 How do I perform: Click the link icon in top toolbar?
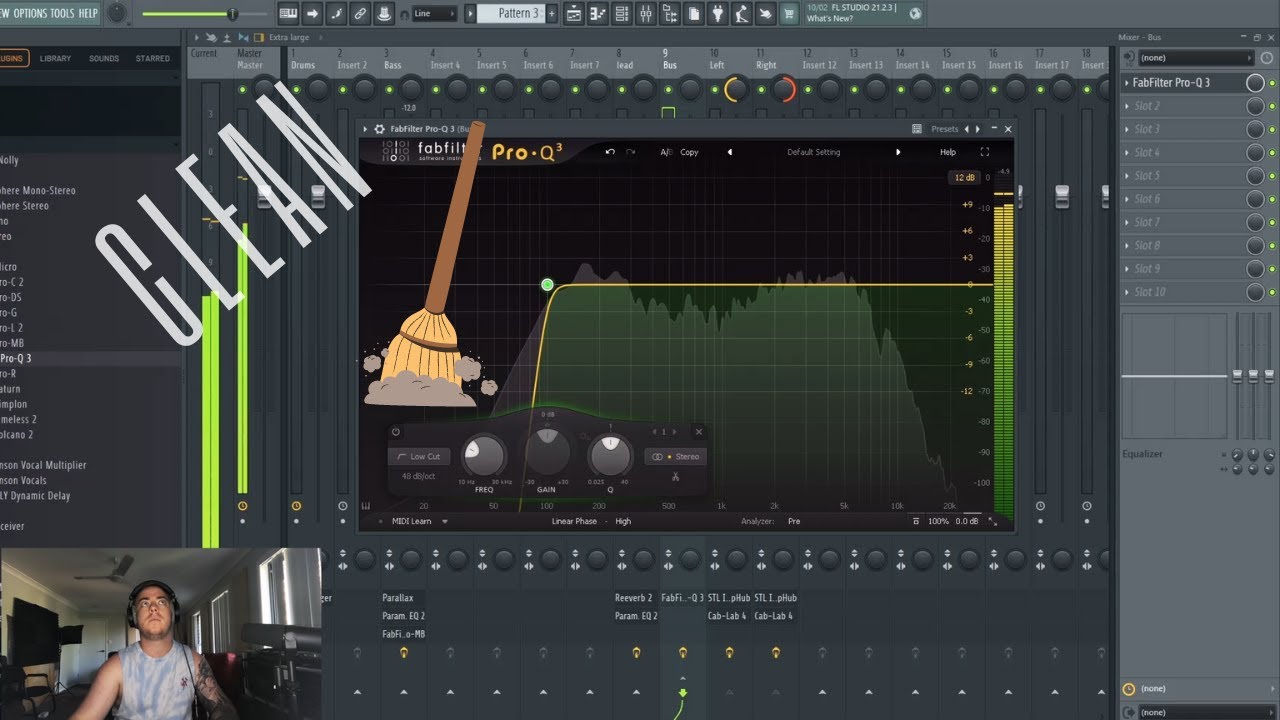[360, 13]
